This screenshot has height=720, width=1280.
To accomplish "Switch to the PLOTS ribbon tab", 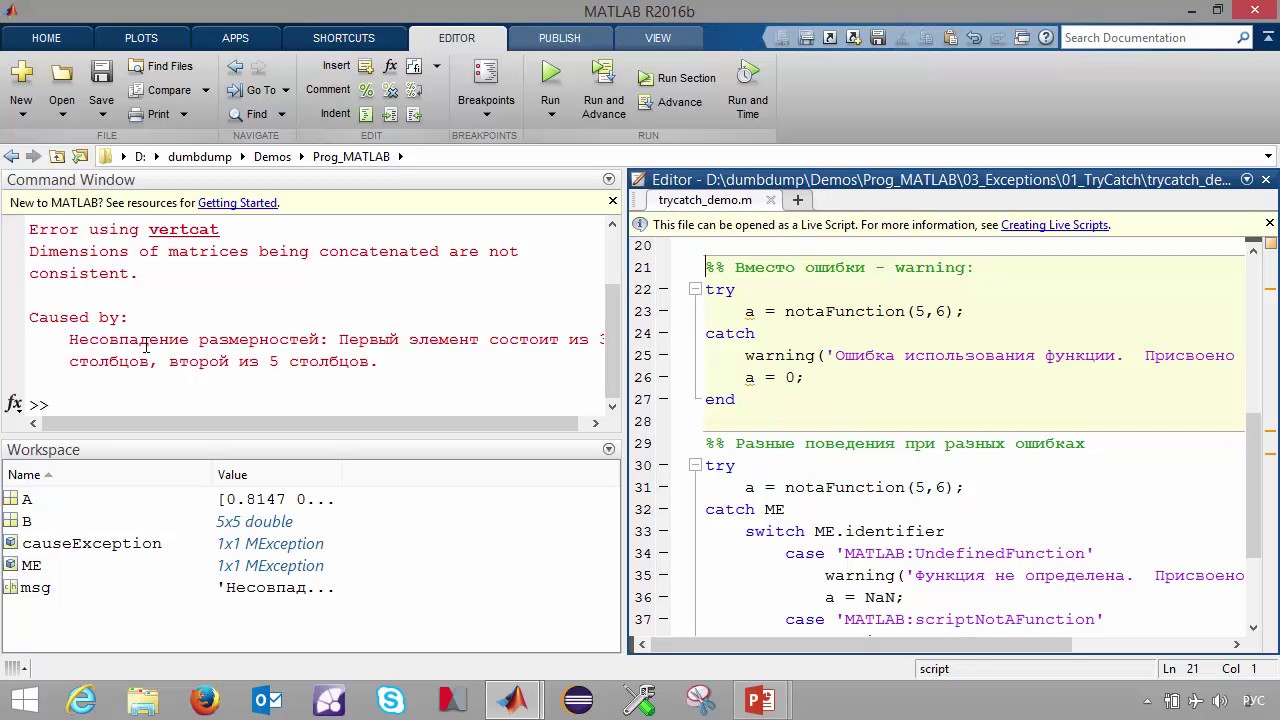I will 141,38.
